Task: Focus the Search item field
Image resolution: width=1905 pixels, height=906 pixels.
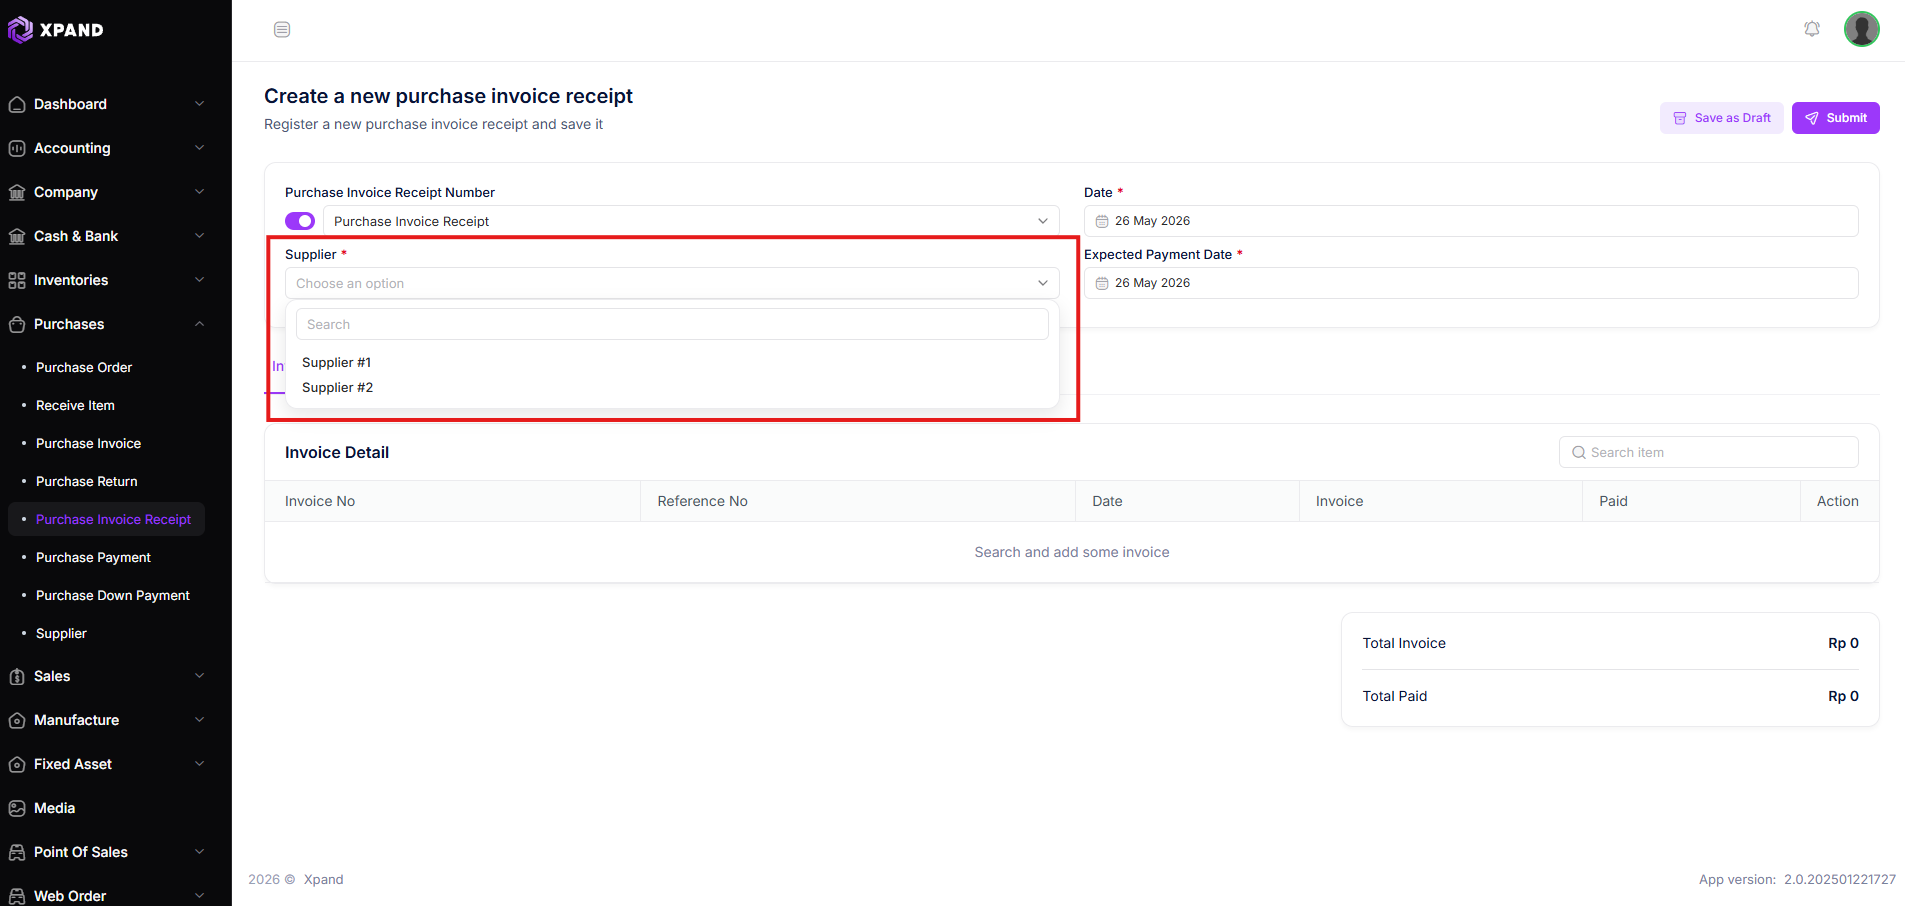Action: coord(1709,452)
